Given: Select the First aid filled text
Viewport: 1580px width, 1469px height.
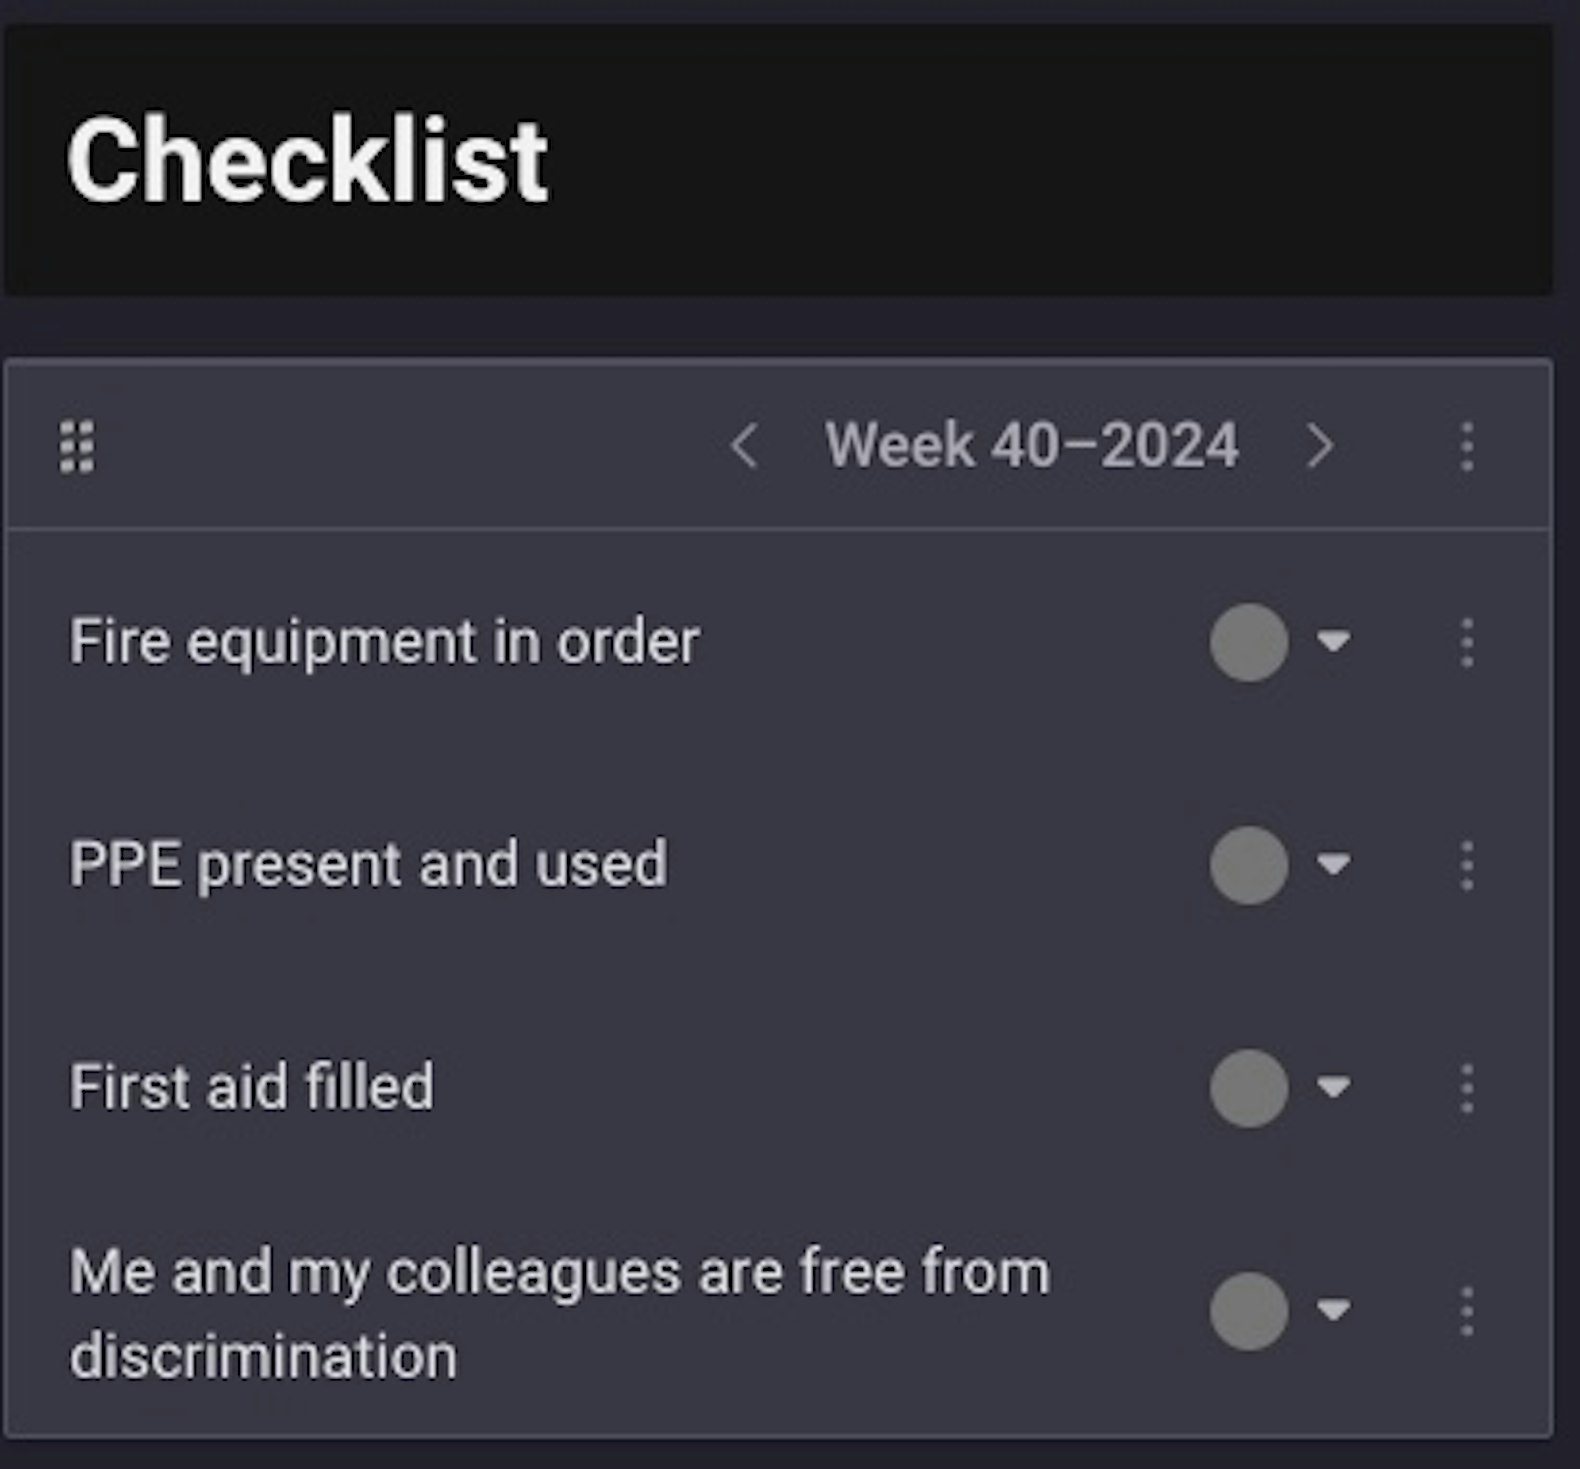Looking at the screenshot, I should tap(251, 1087).
